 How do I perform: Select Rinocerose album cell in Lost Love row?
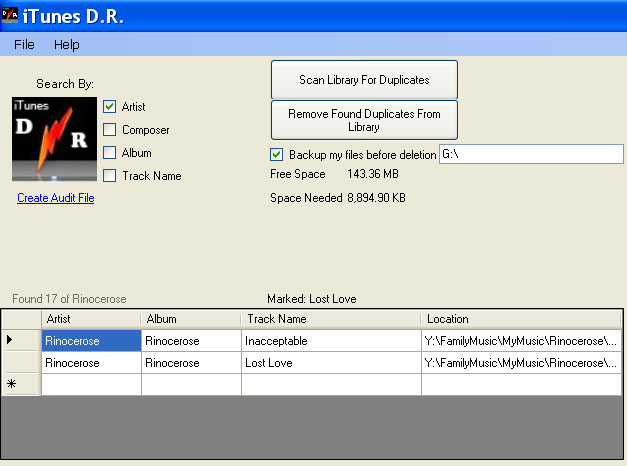192,363
